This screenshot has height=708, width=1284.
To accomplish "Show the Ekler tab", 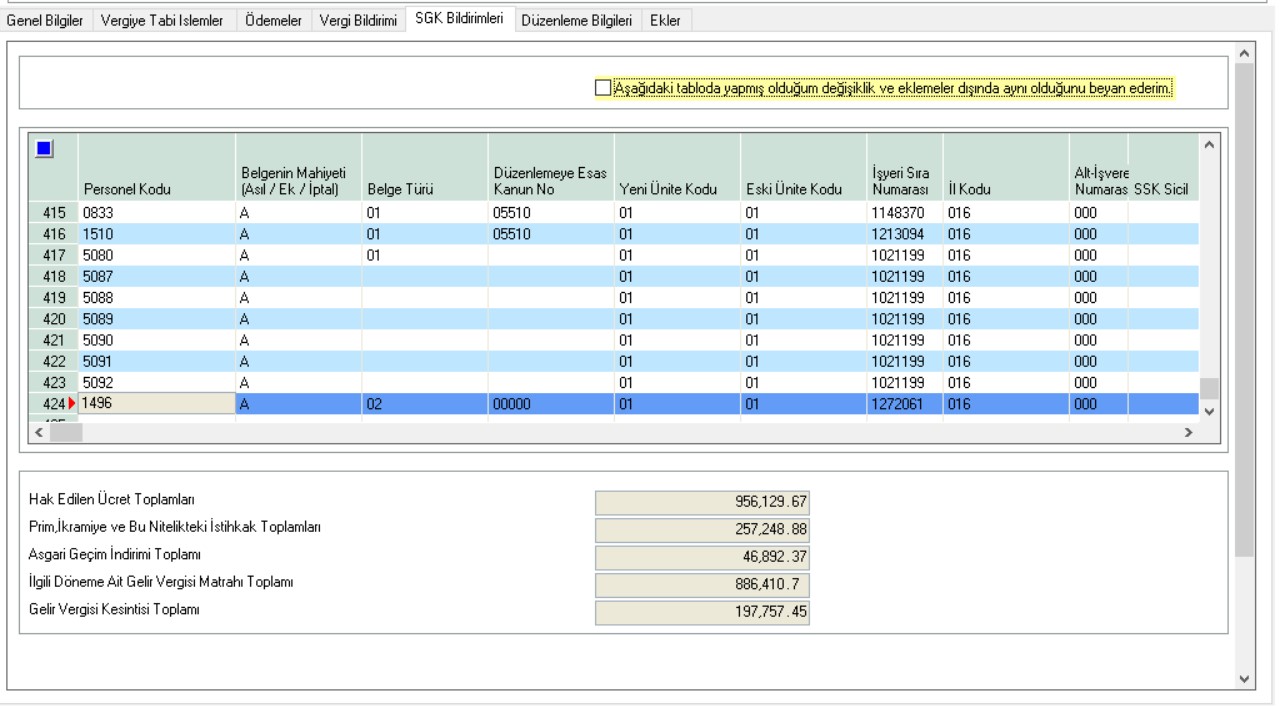I will (x=665, y=21).
